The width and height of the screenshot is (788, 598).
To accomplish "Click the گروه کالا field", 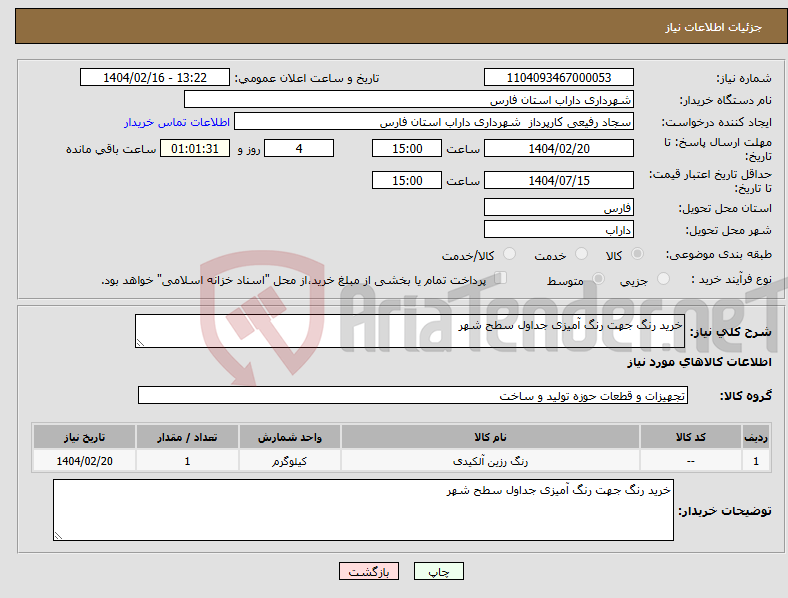I will pyautogui.click(x=413, y=395).
